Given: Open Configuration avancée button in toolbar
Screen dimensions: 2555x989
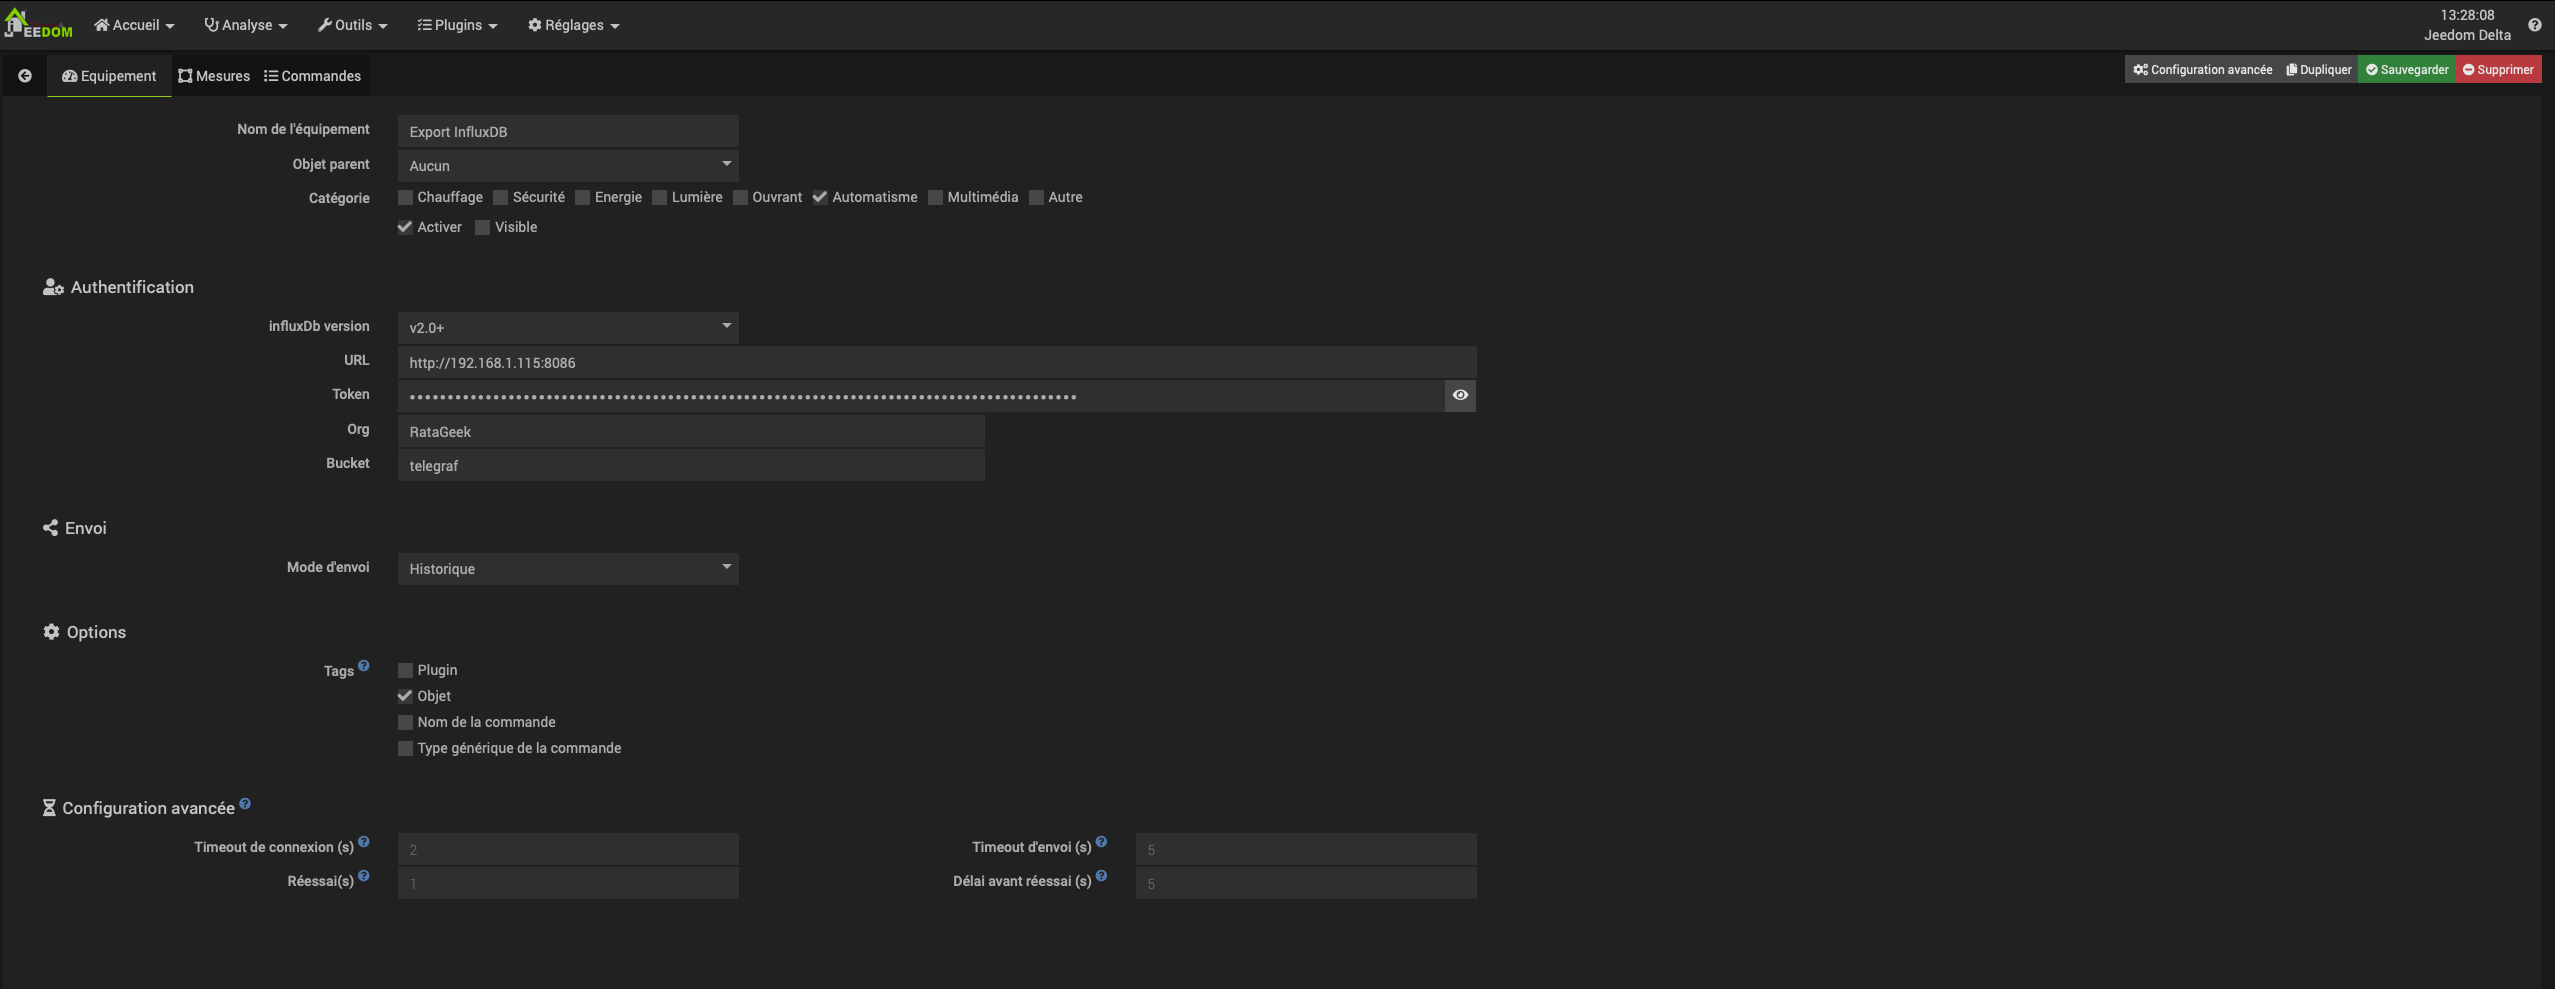Looking at the screenshot, I should 2202,70.
